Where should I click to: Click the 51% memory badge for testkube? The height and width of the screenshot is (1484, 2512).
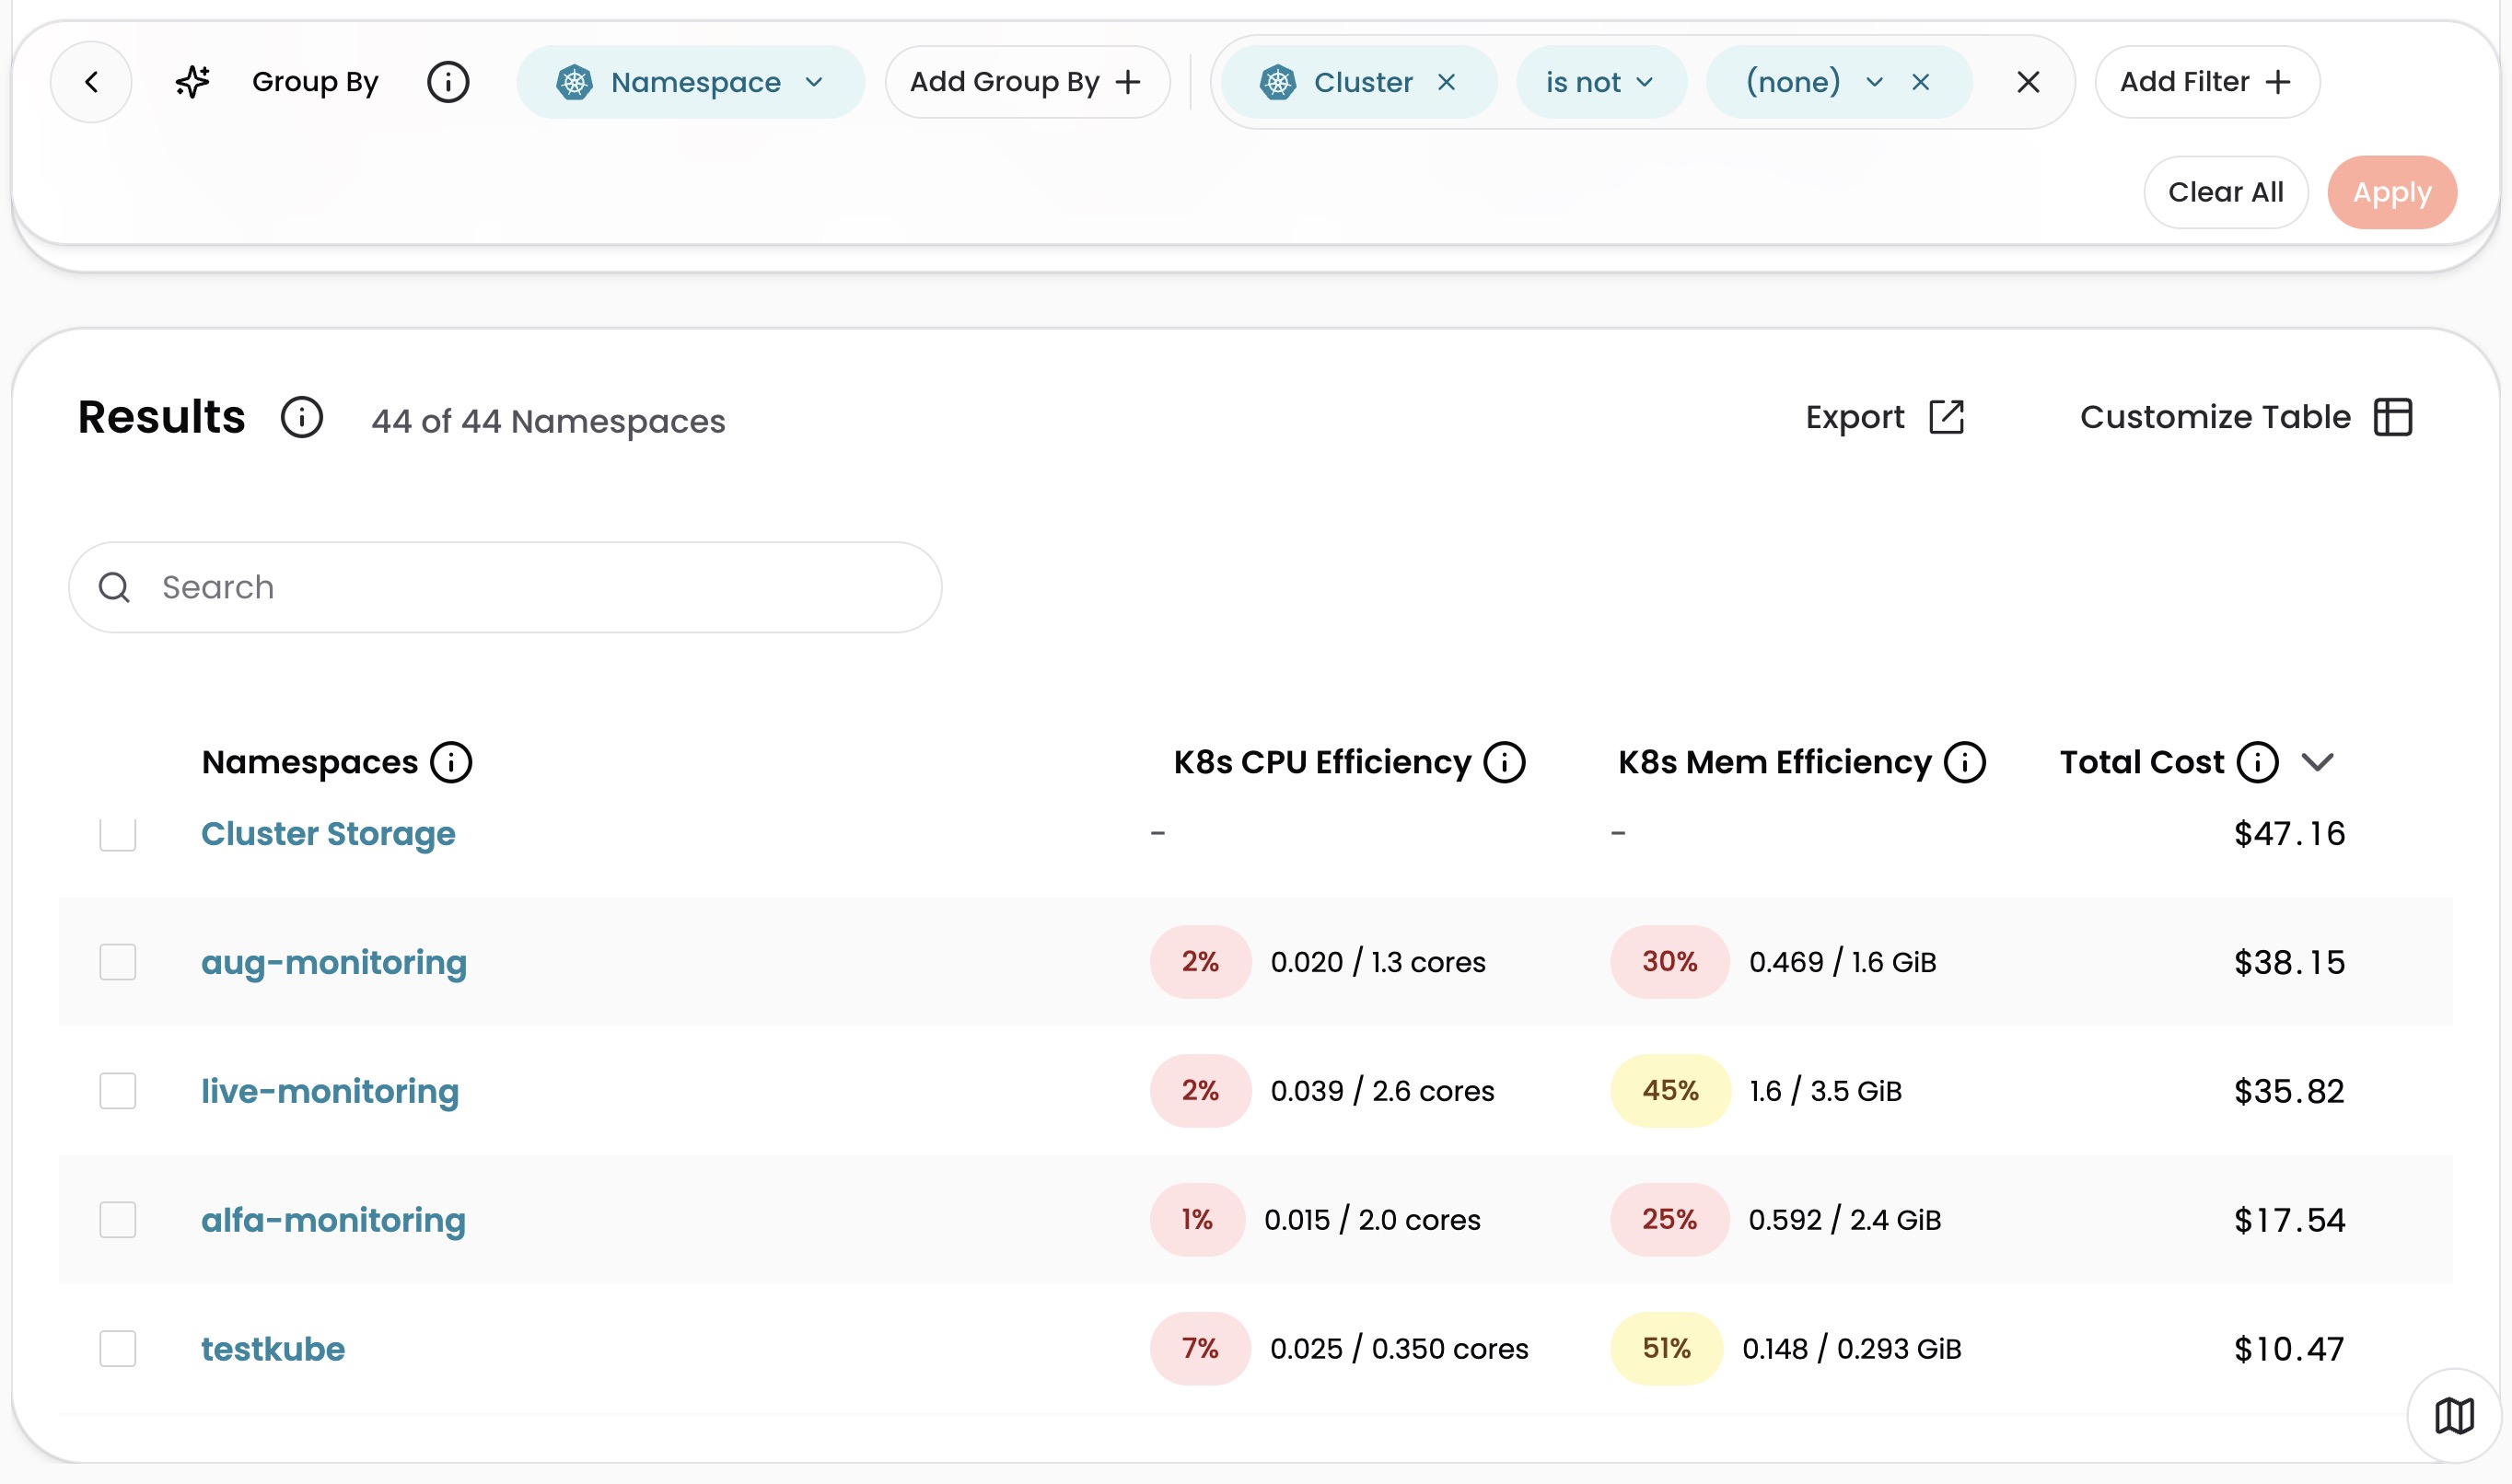point(1667,1349)
